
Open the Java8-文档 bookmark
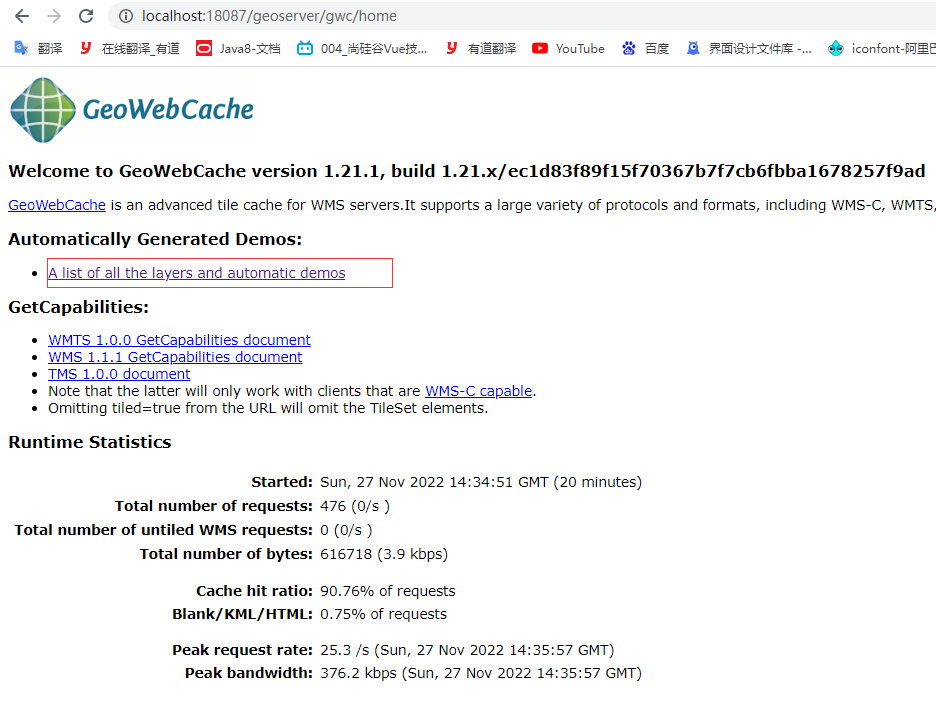pos(238,48)
